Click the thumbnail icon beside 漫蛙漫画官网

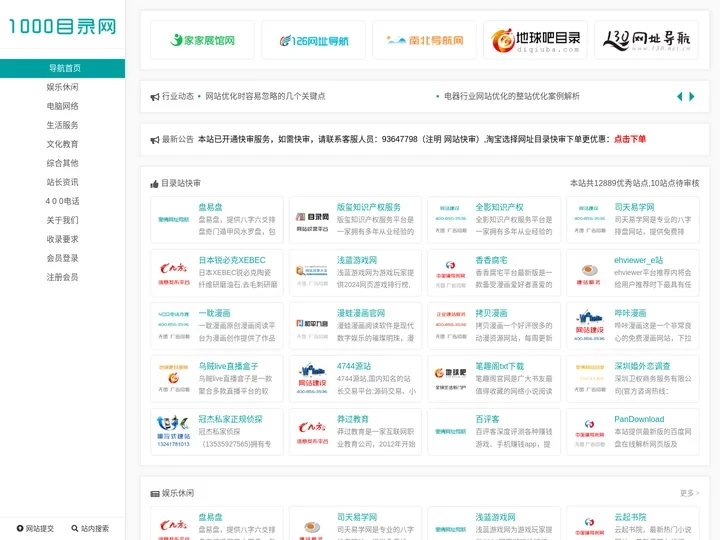point(312,326)
